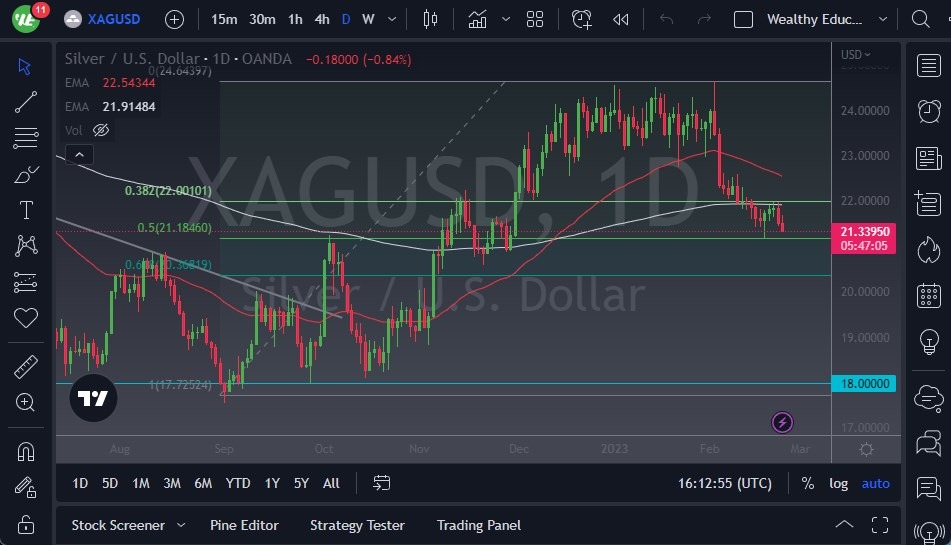Select the brush drawing tool

click(25, 174)
